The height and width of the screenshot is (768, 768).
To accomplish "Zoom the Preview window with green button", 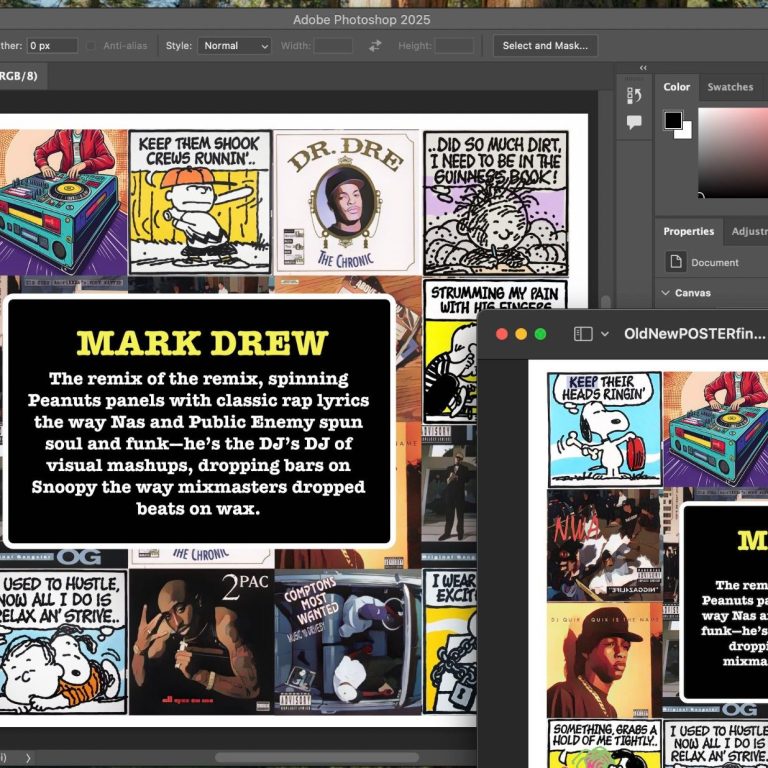I will 540,334.
